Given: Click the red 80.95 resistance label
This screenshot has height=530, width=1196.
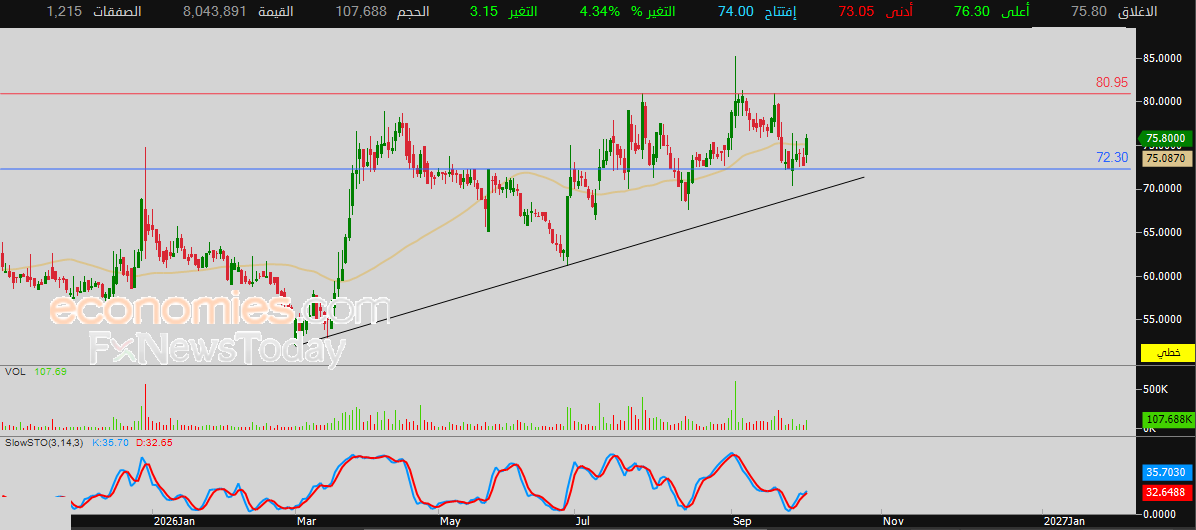Looking at the screenshot, I should (x=1111, y=82).
